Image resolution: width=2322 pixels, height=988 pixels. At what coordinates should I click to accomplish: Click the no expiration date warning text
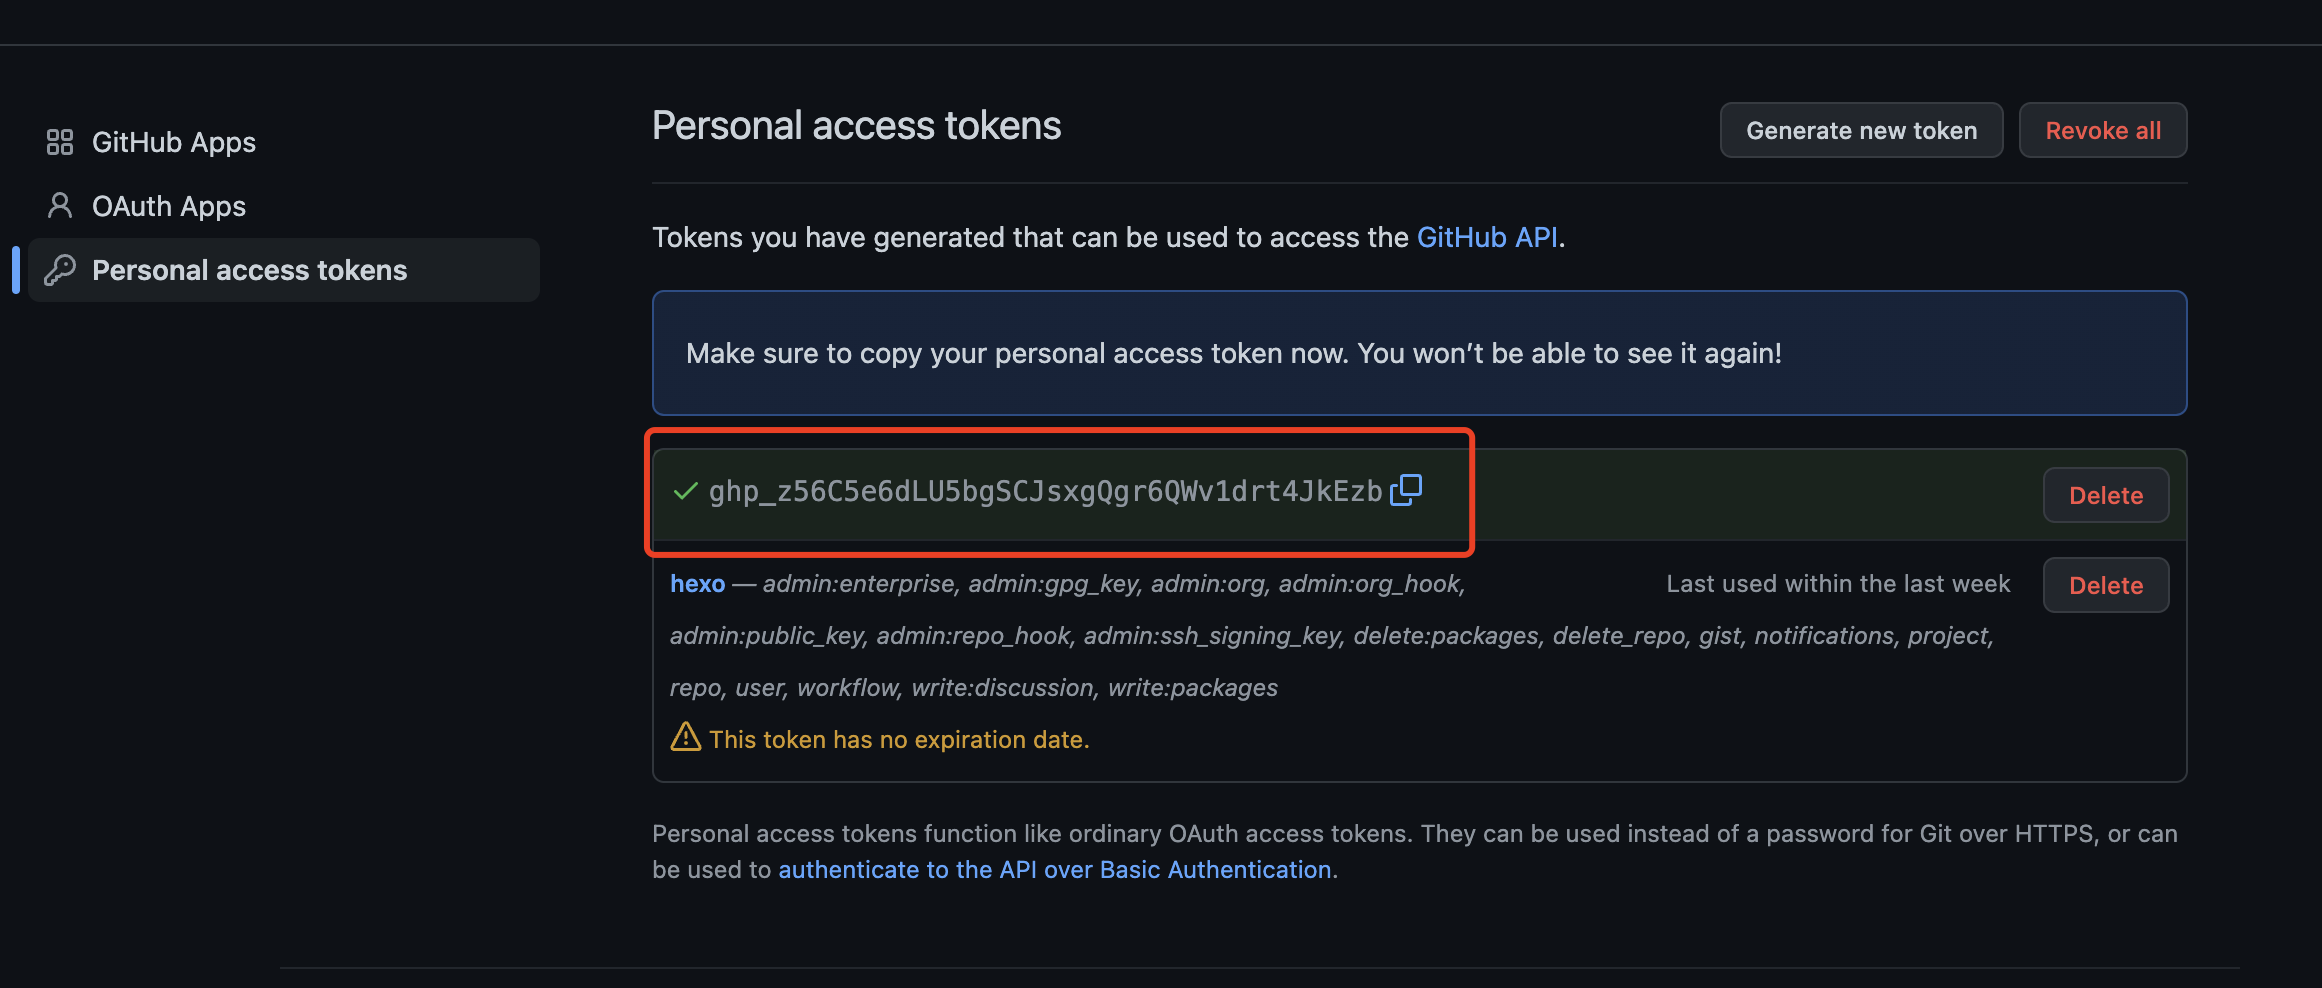(899, 740)
